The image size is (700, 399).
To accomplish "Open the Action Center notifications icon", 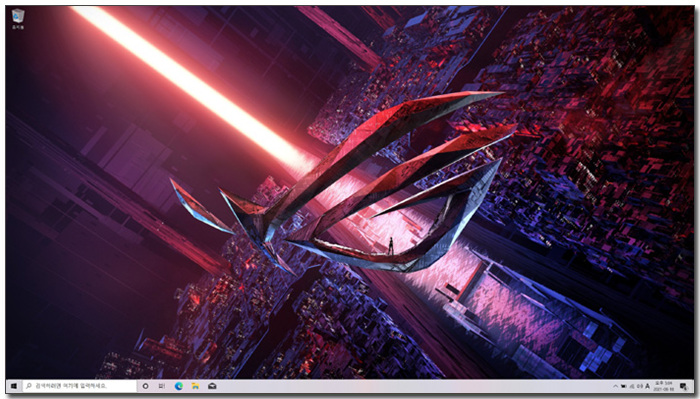I will (684, 387).
